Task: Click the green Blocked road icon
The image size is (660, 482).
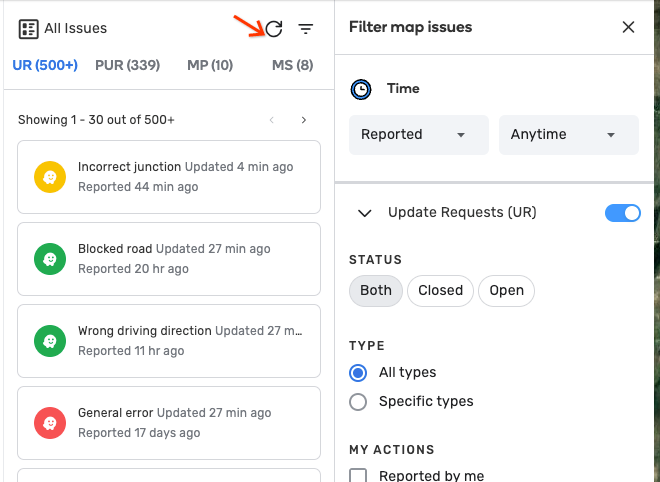Action: tap(50, 259)
